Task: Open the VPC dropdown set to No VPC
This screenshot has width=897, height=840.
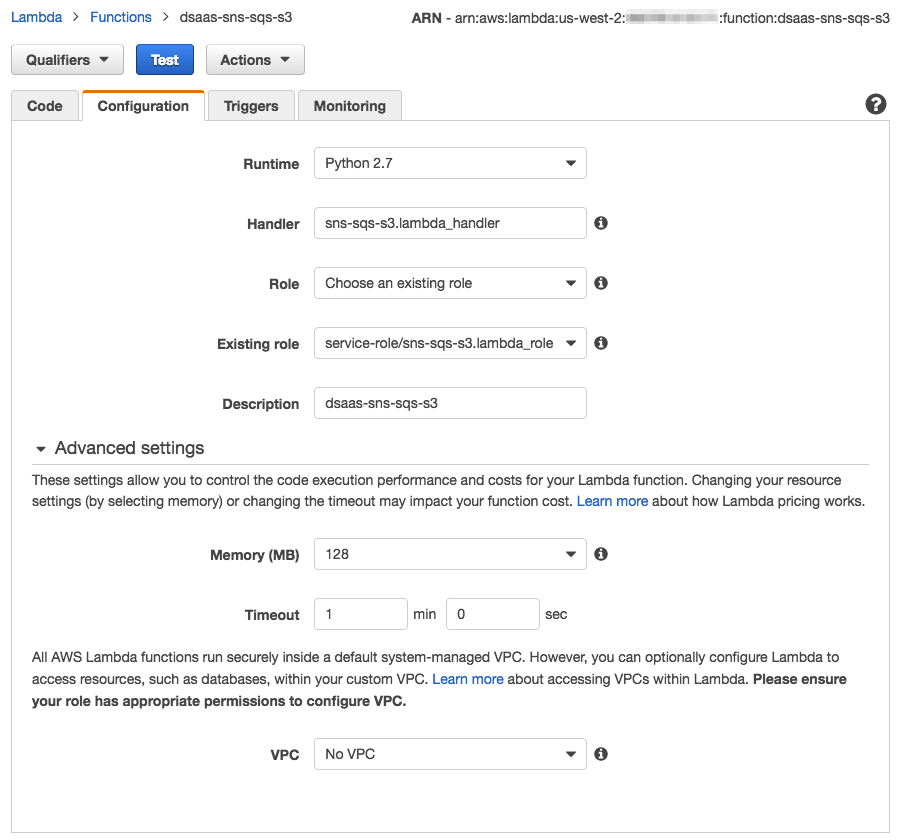Action: tap(449, 754)
